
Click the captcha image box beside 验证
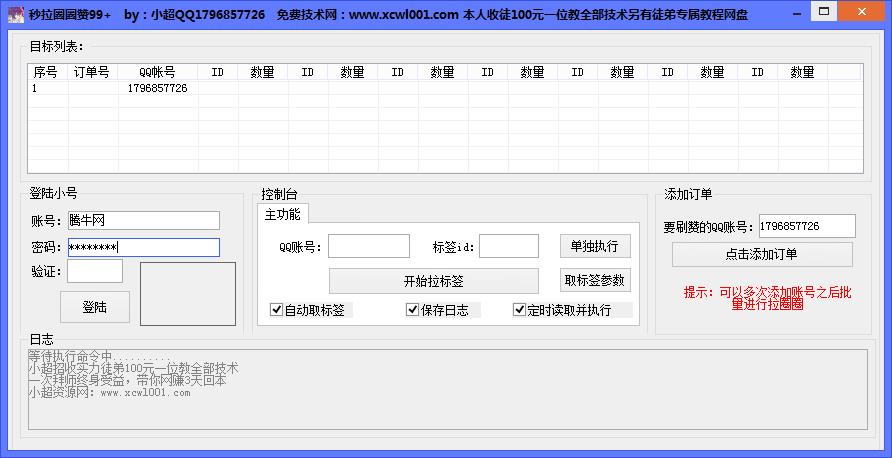(x=187, y=293)
